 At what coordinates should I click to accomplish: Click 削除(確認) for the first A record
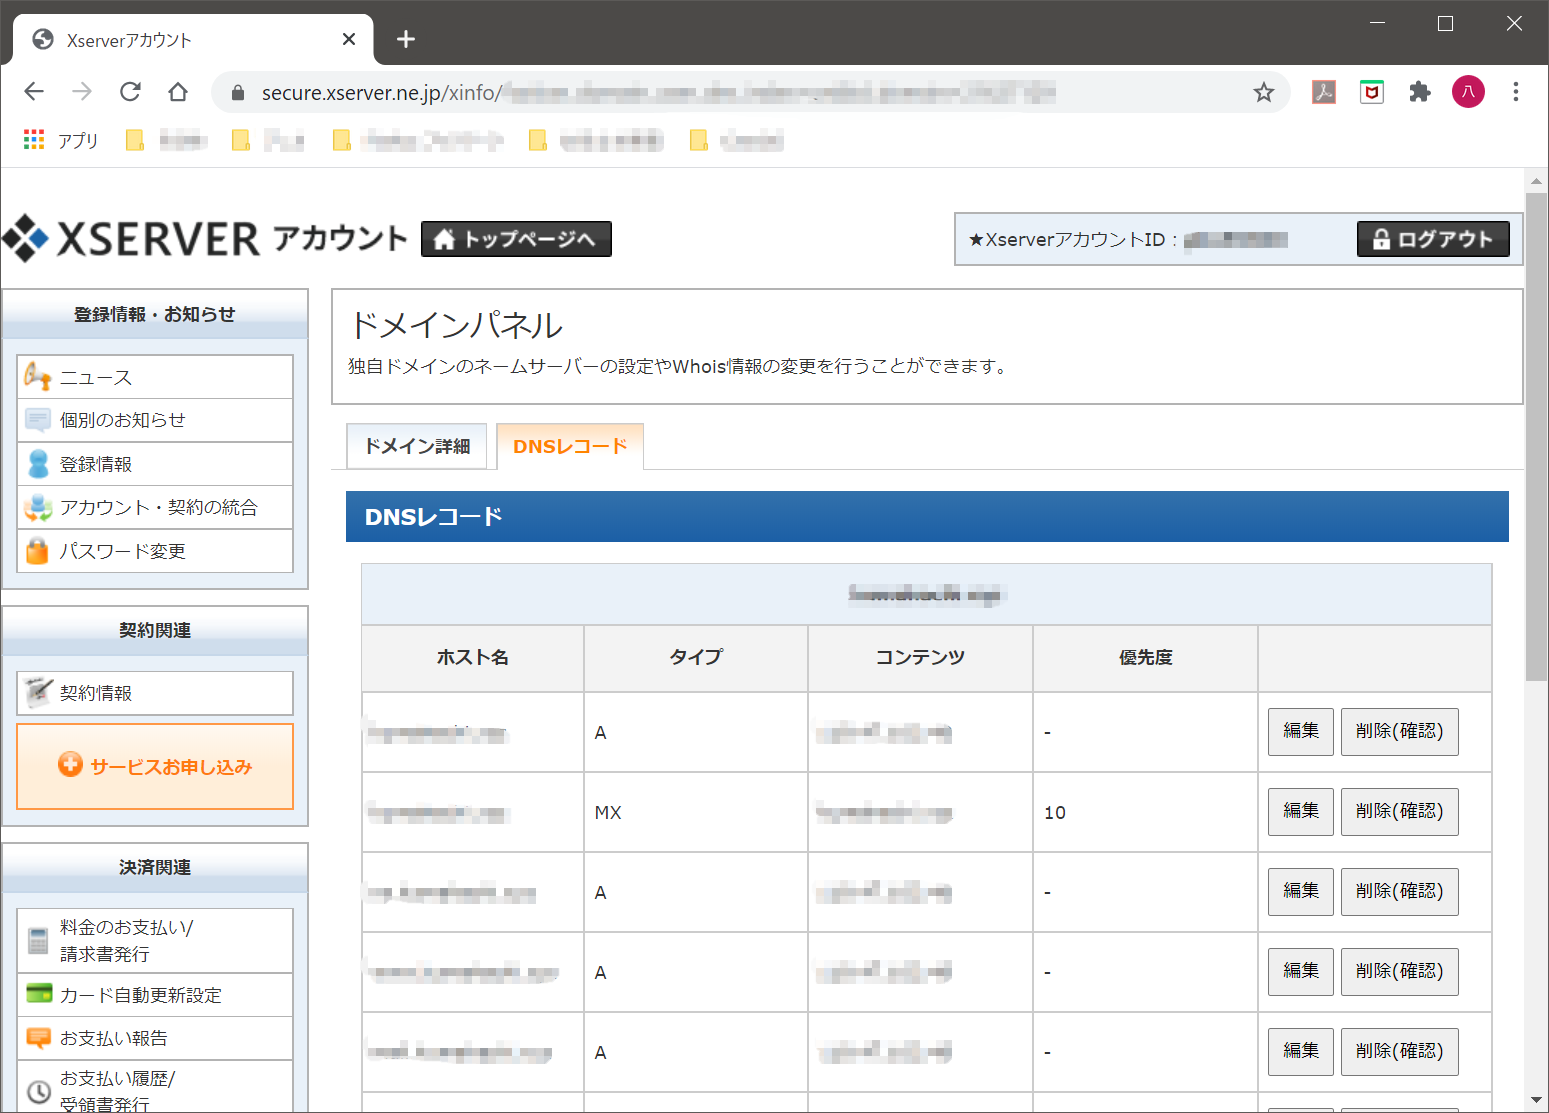point(1399,731)
